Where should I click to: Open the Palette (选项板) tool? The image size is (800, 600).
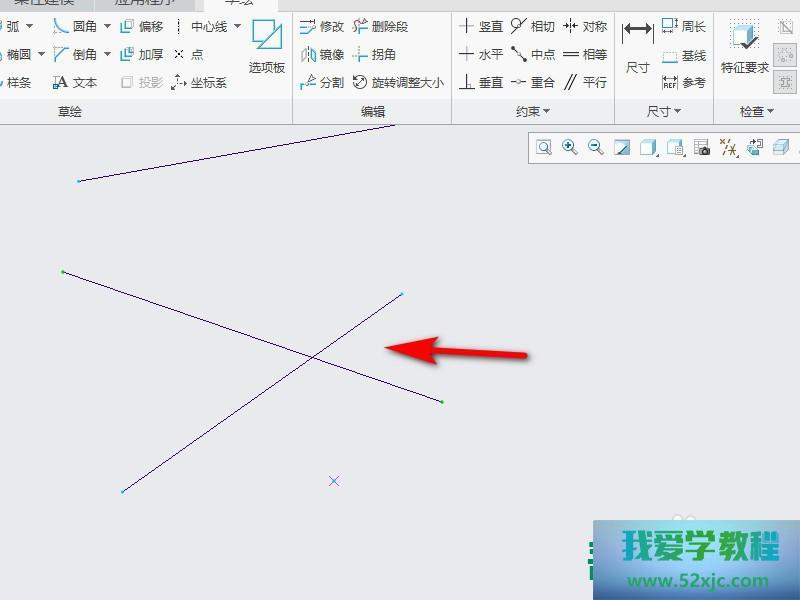267,47
